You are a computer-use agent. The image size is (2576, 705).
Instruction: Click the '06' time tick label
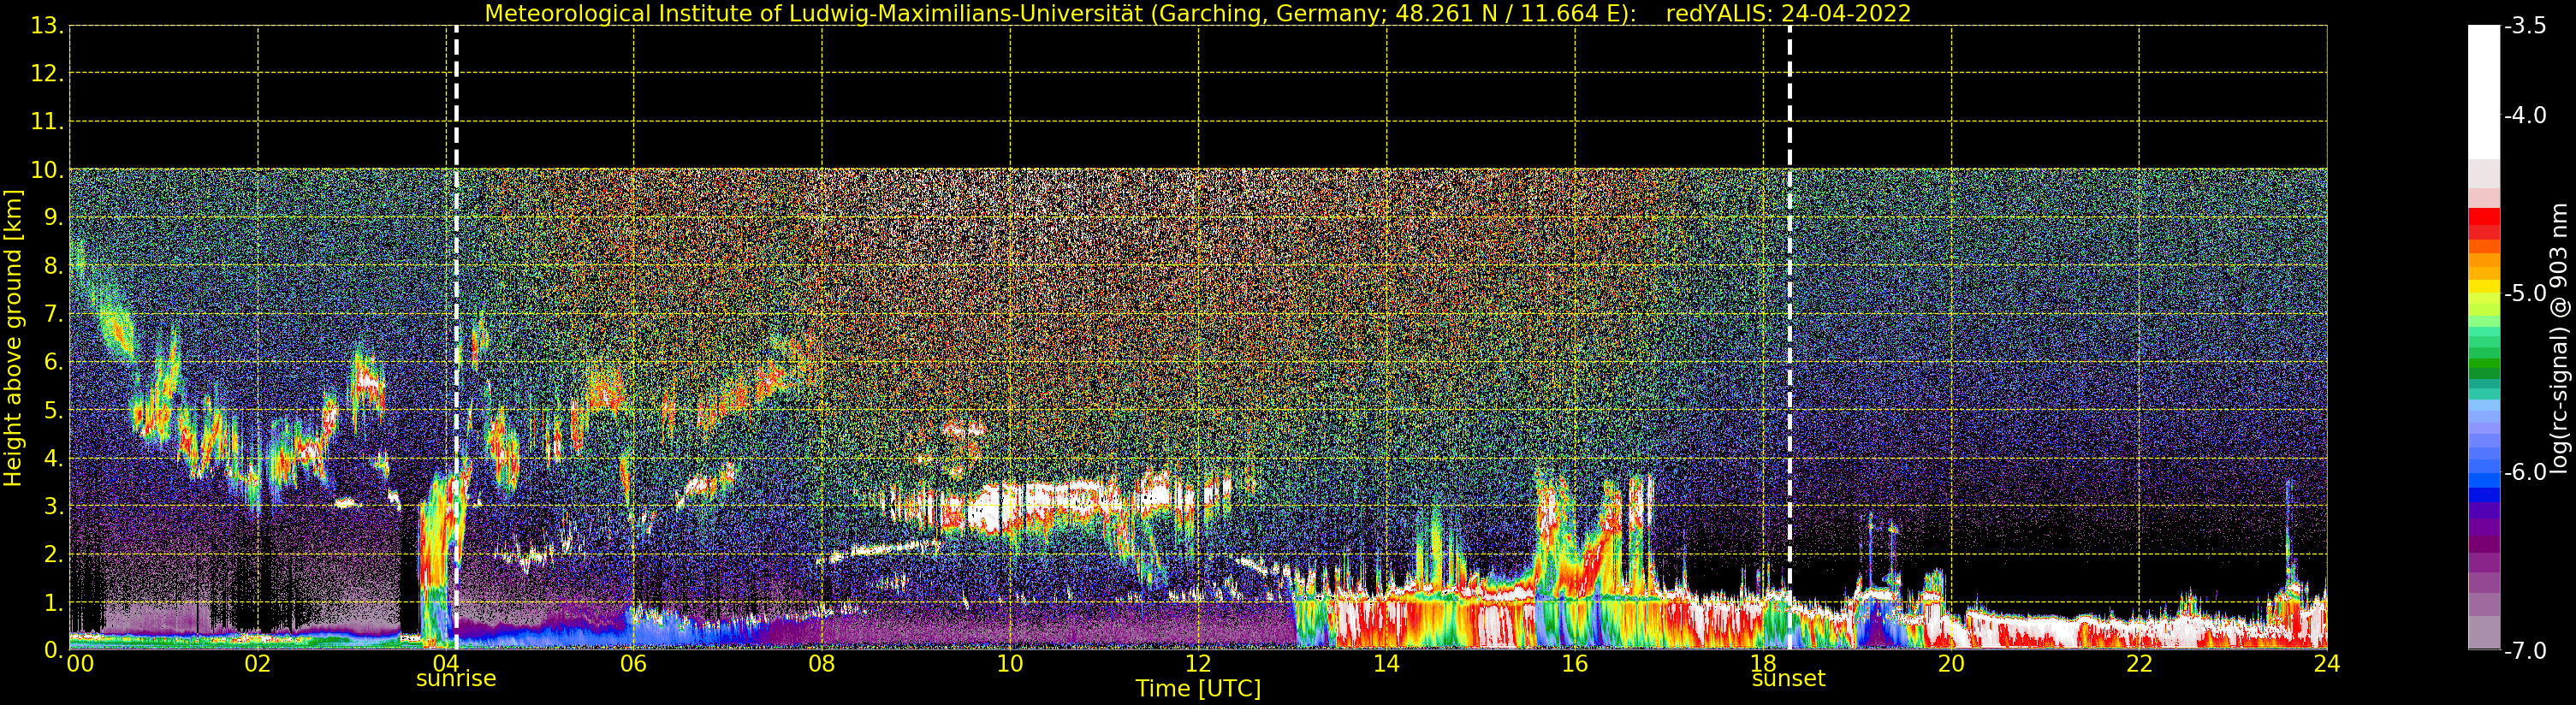(634, 664)
